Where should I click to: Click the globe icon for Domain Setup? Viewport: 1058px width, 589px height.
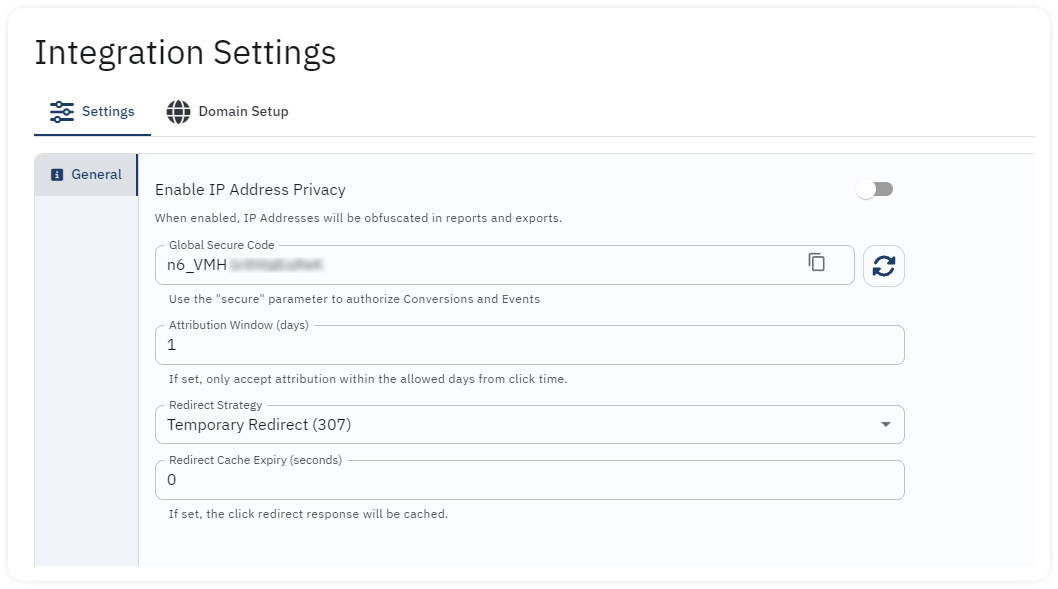pos(178,111)
